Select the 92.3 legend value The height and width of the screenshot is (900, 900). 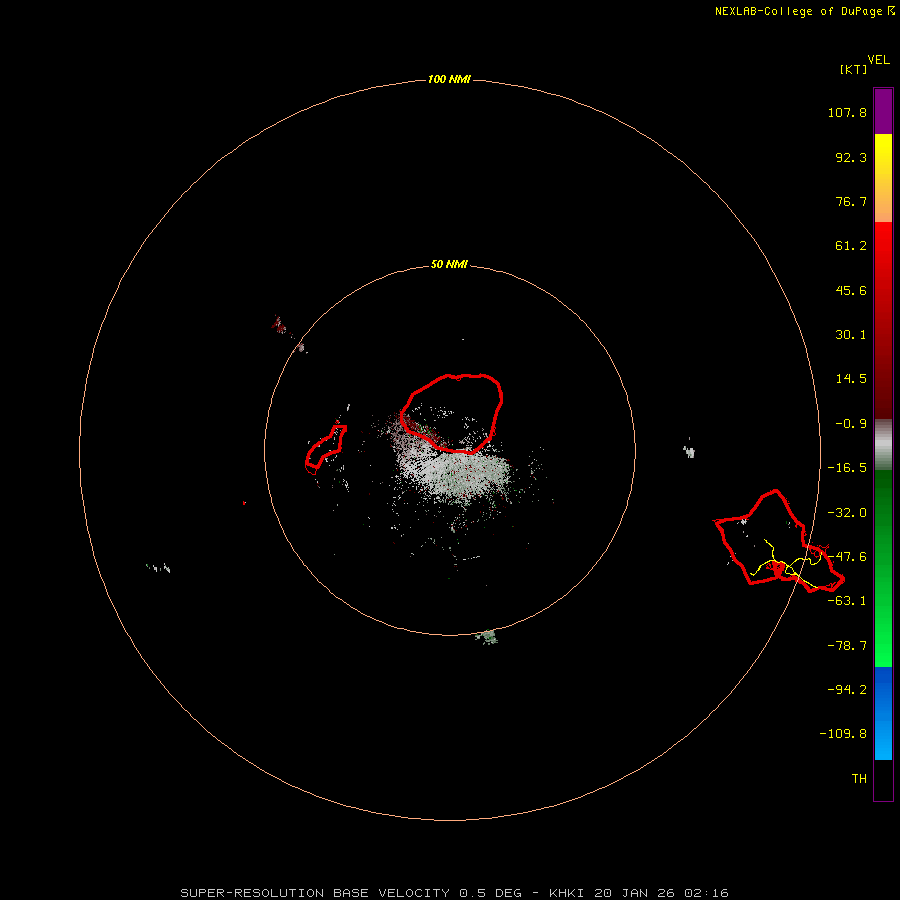pyautogui.click(x=851, y=157)
